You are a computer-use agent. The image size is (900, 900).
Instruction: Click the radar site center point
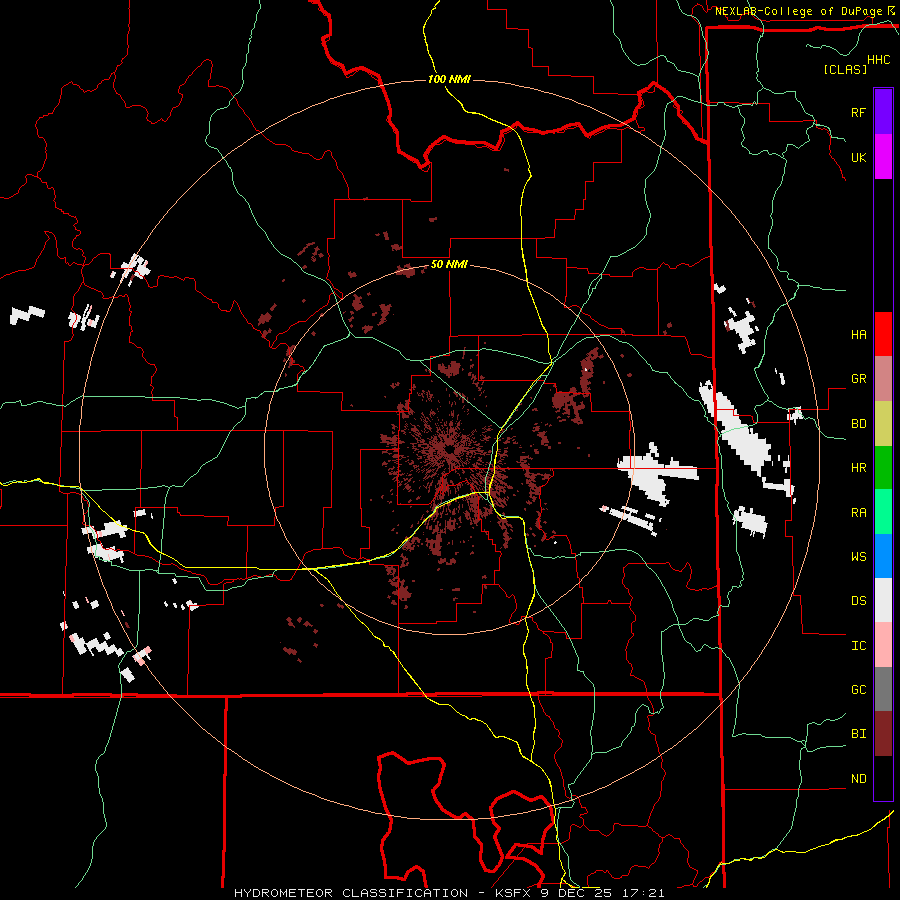click(449, 450)
